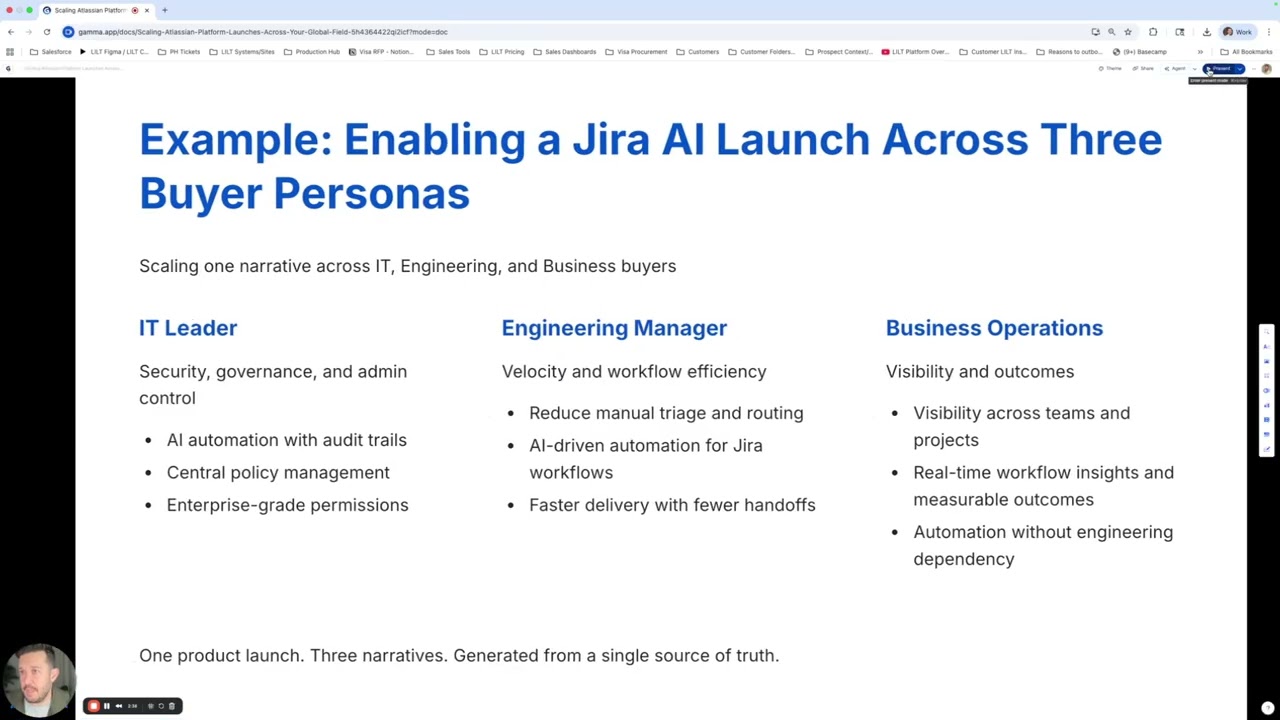The height and width of the screenshot is (720, 1280).
Task: Open Sales Tools bookmark folder
Action: pyautogui.click(x=448, y=52)
